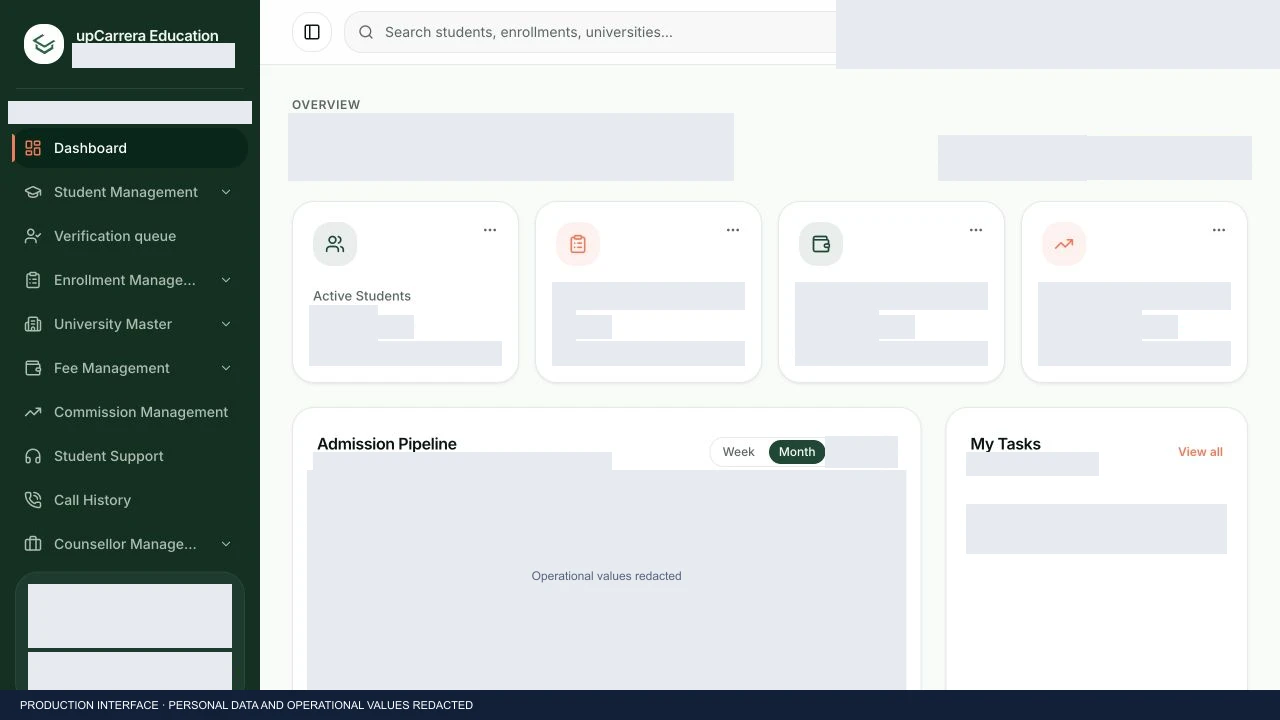Click the Commission Management trend icon
Screen dimensions: 1280x720
pyautogui.click(x=33, y=412)
